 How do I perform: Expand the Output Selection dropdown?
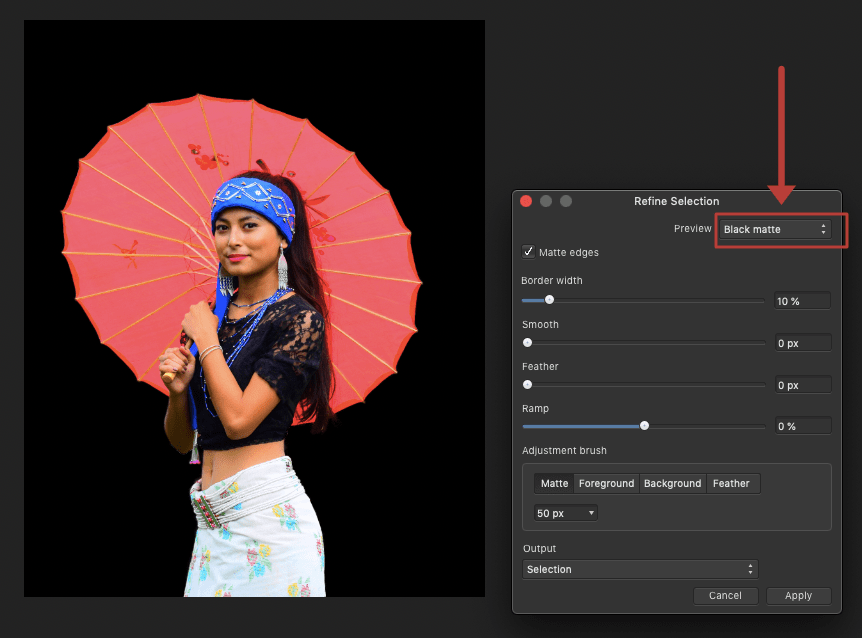(640, 569)
